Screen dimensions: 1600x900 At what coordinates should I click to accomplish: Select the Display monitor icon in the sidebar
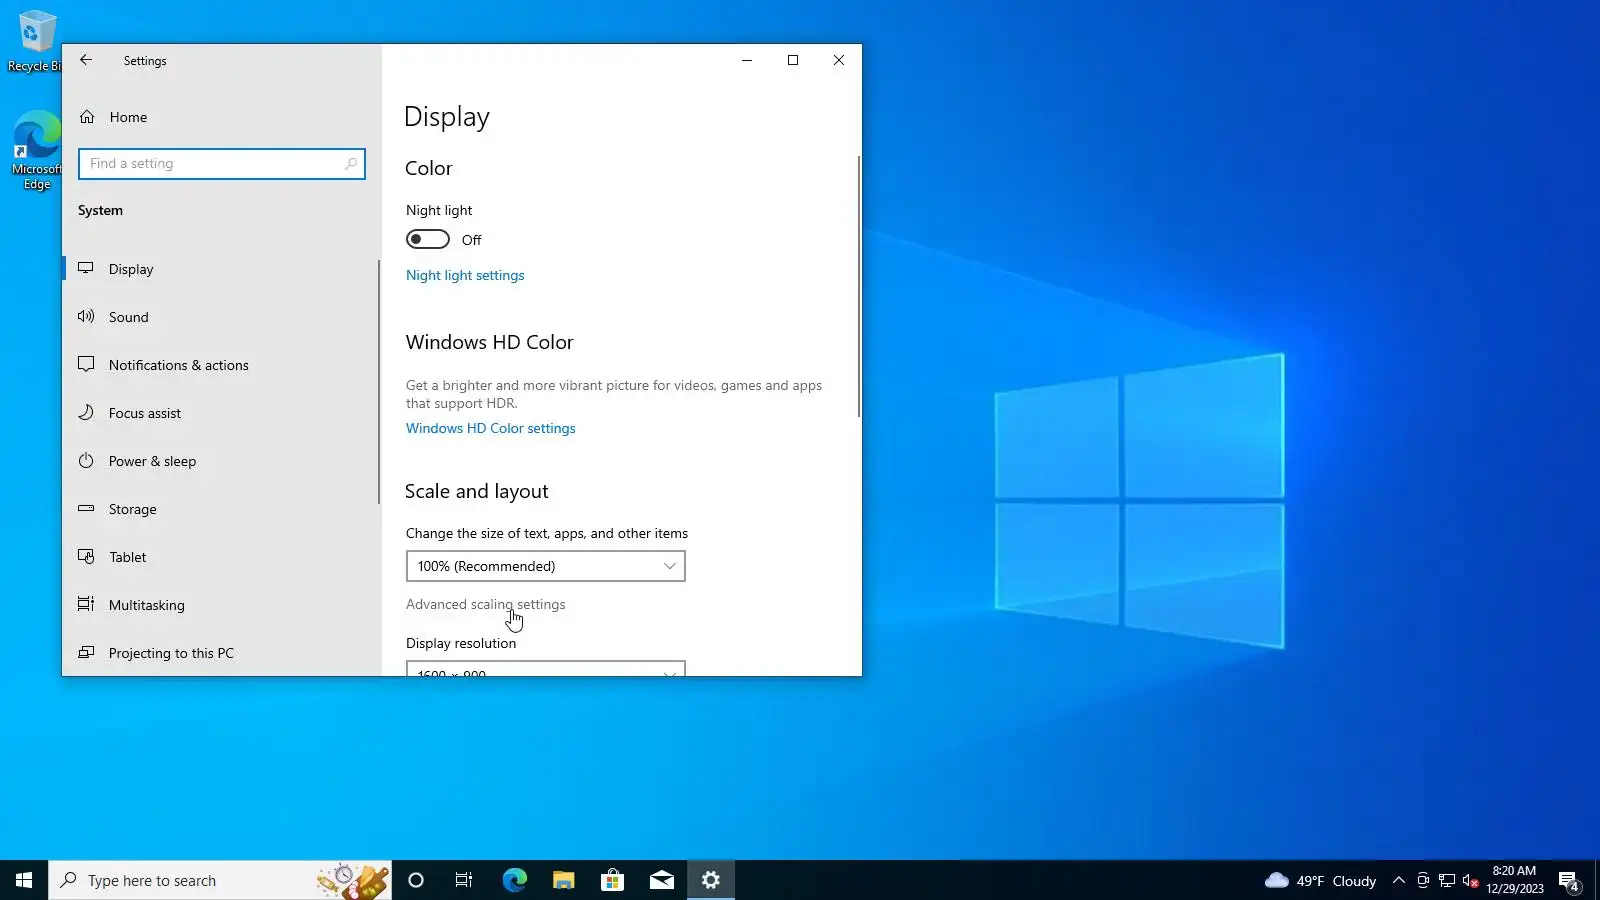coord(86,269)
